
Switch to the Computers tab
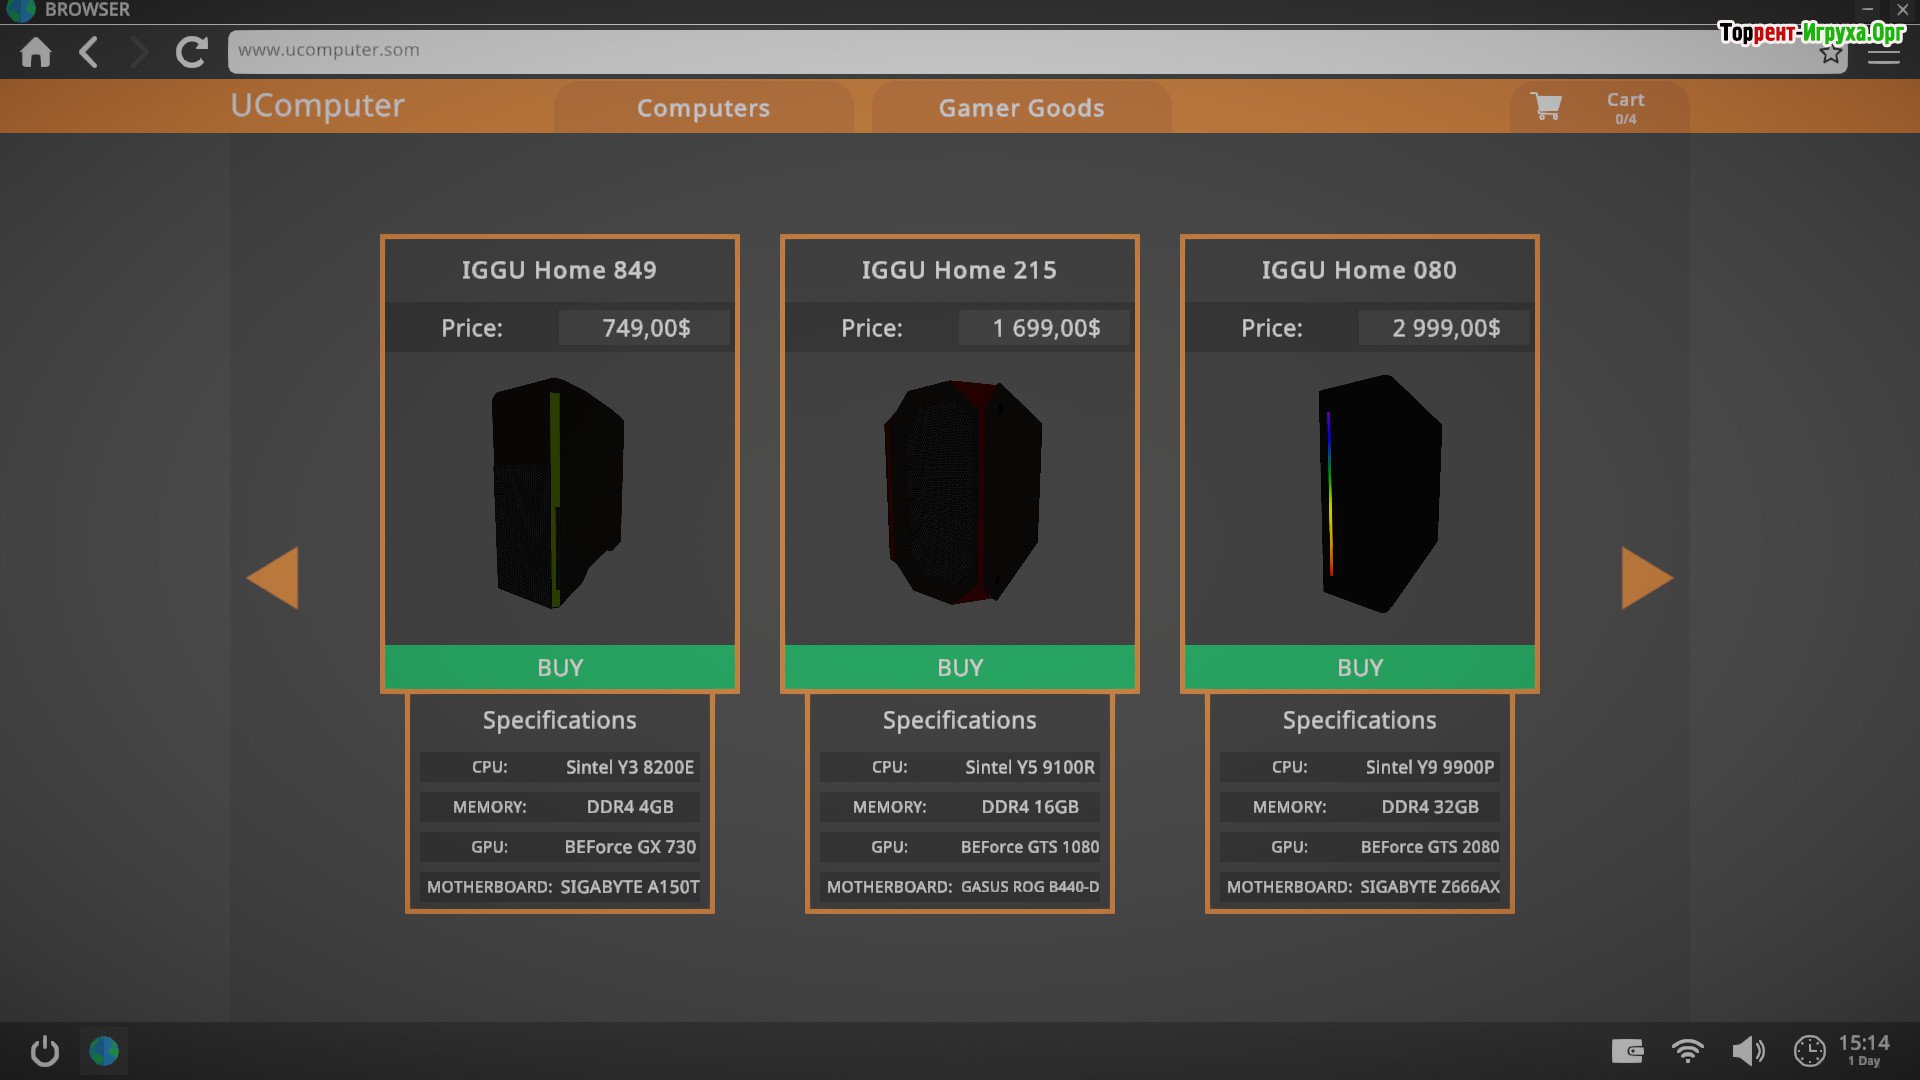click(x=703, y=108)
